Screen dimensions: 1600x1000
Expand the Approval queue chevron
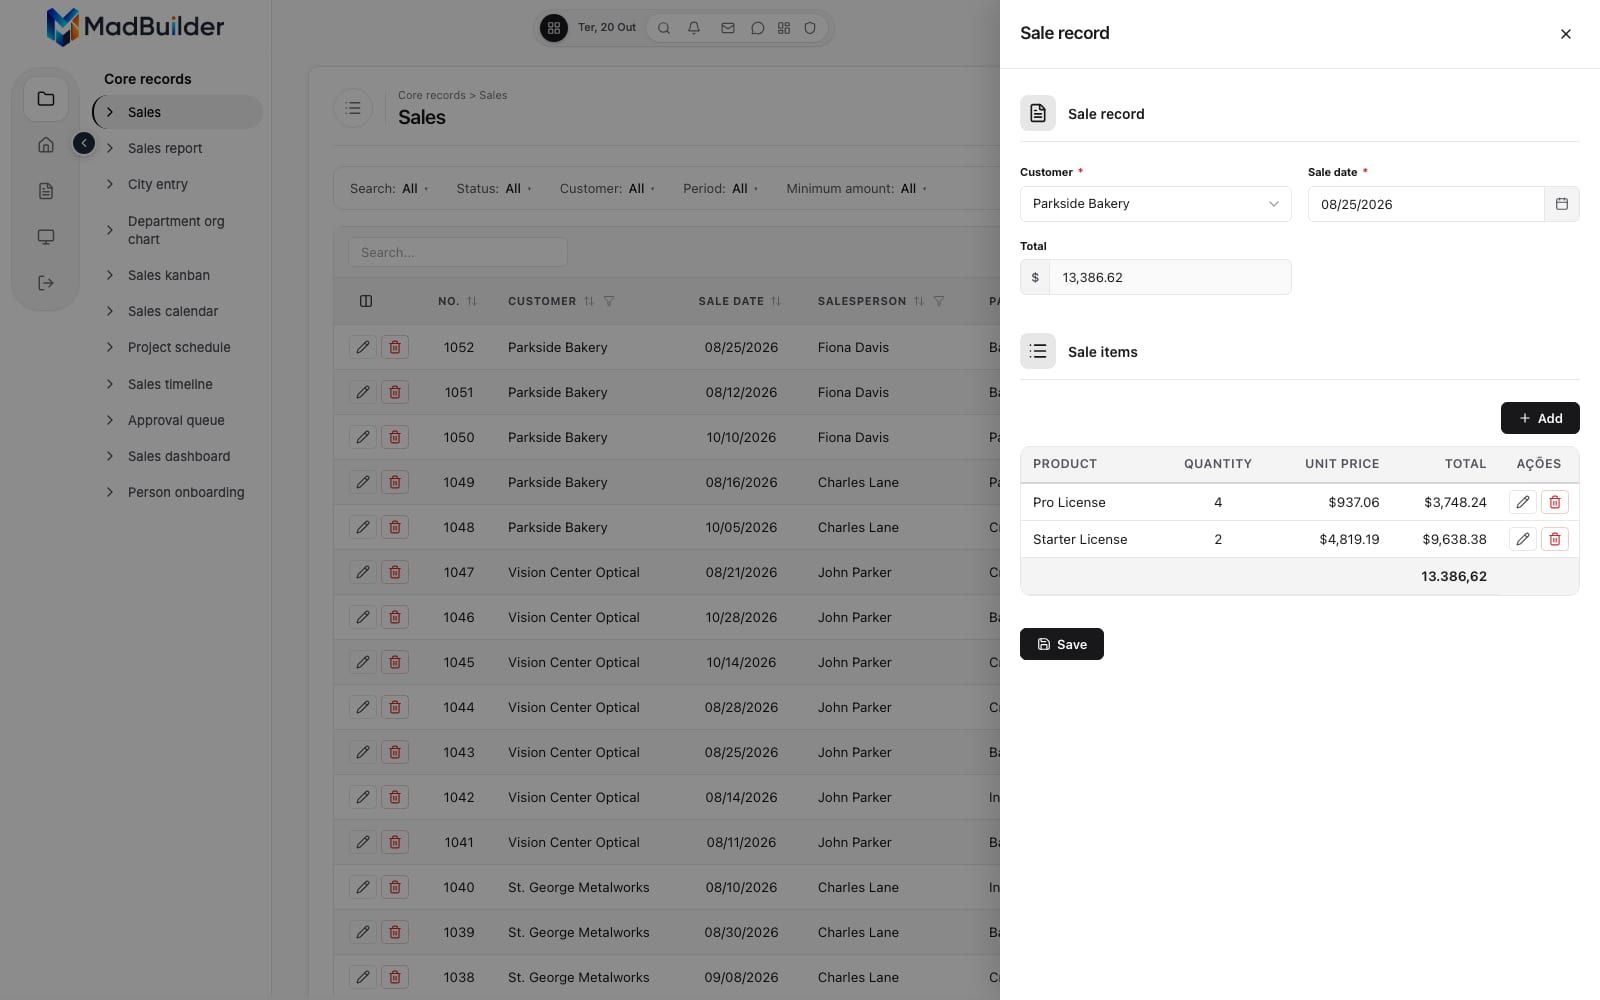click(110, 420)
